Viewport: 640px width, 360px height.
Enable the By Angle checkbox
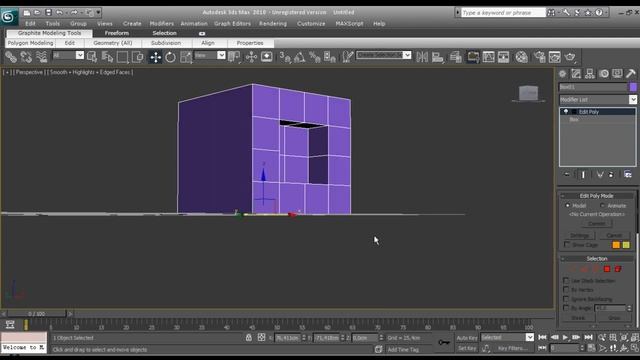(566, 308)
